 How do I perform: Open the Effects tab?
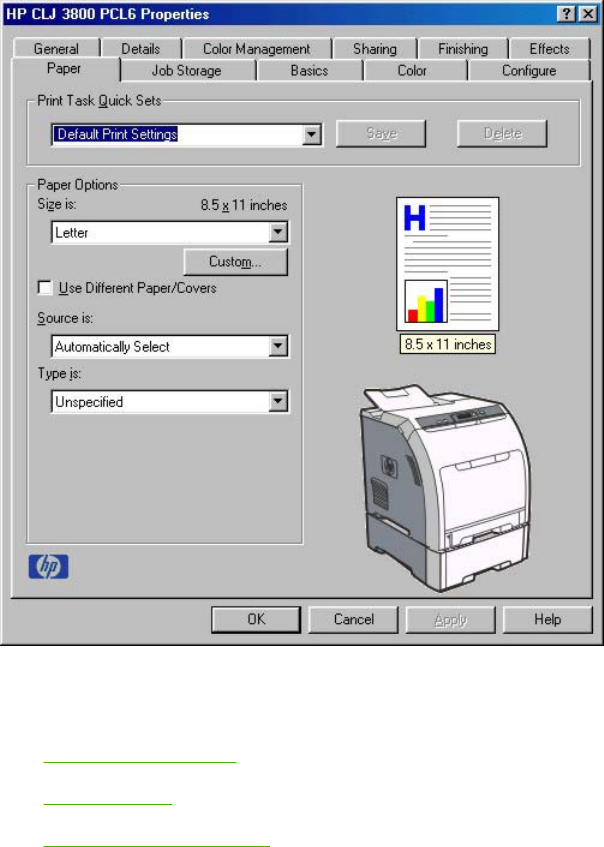pos(549,49)
